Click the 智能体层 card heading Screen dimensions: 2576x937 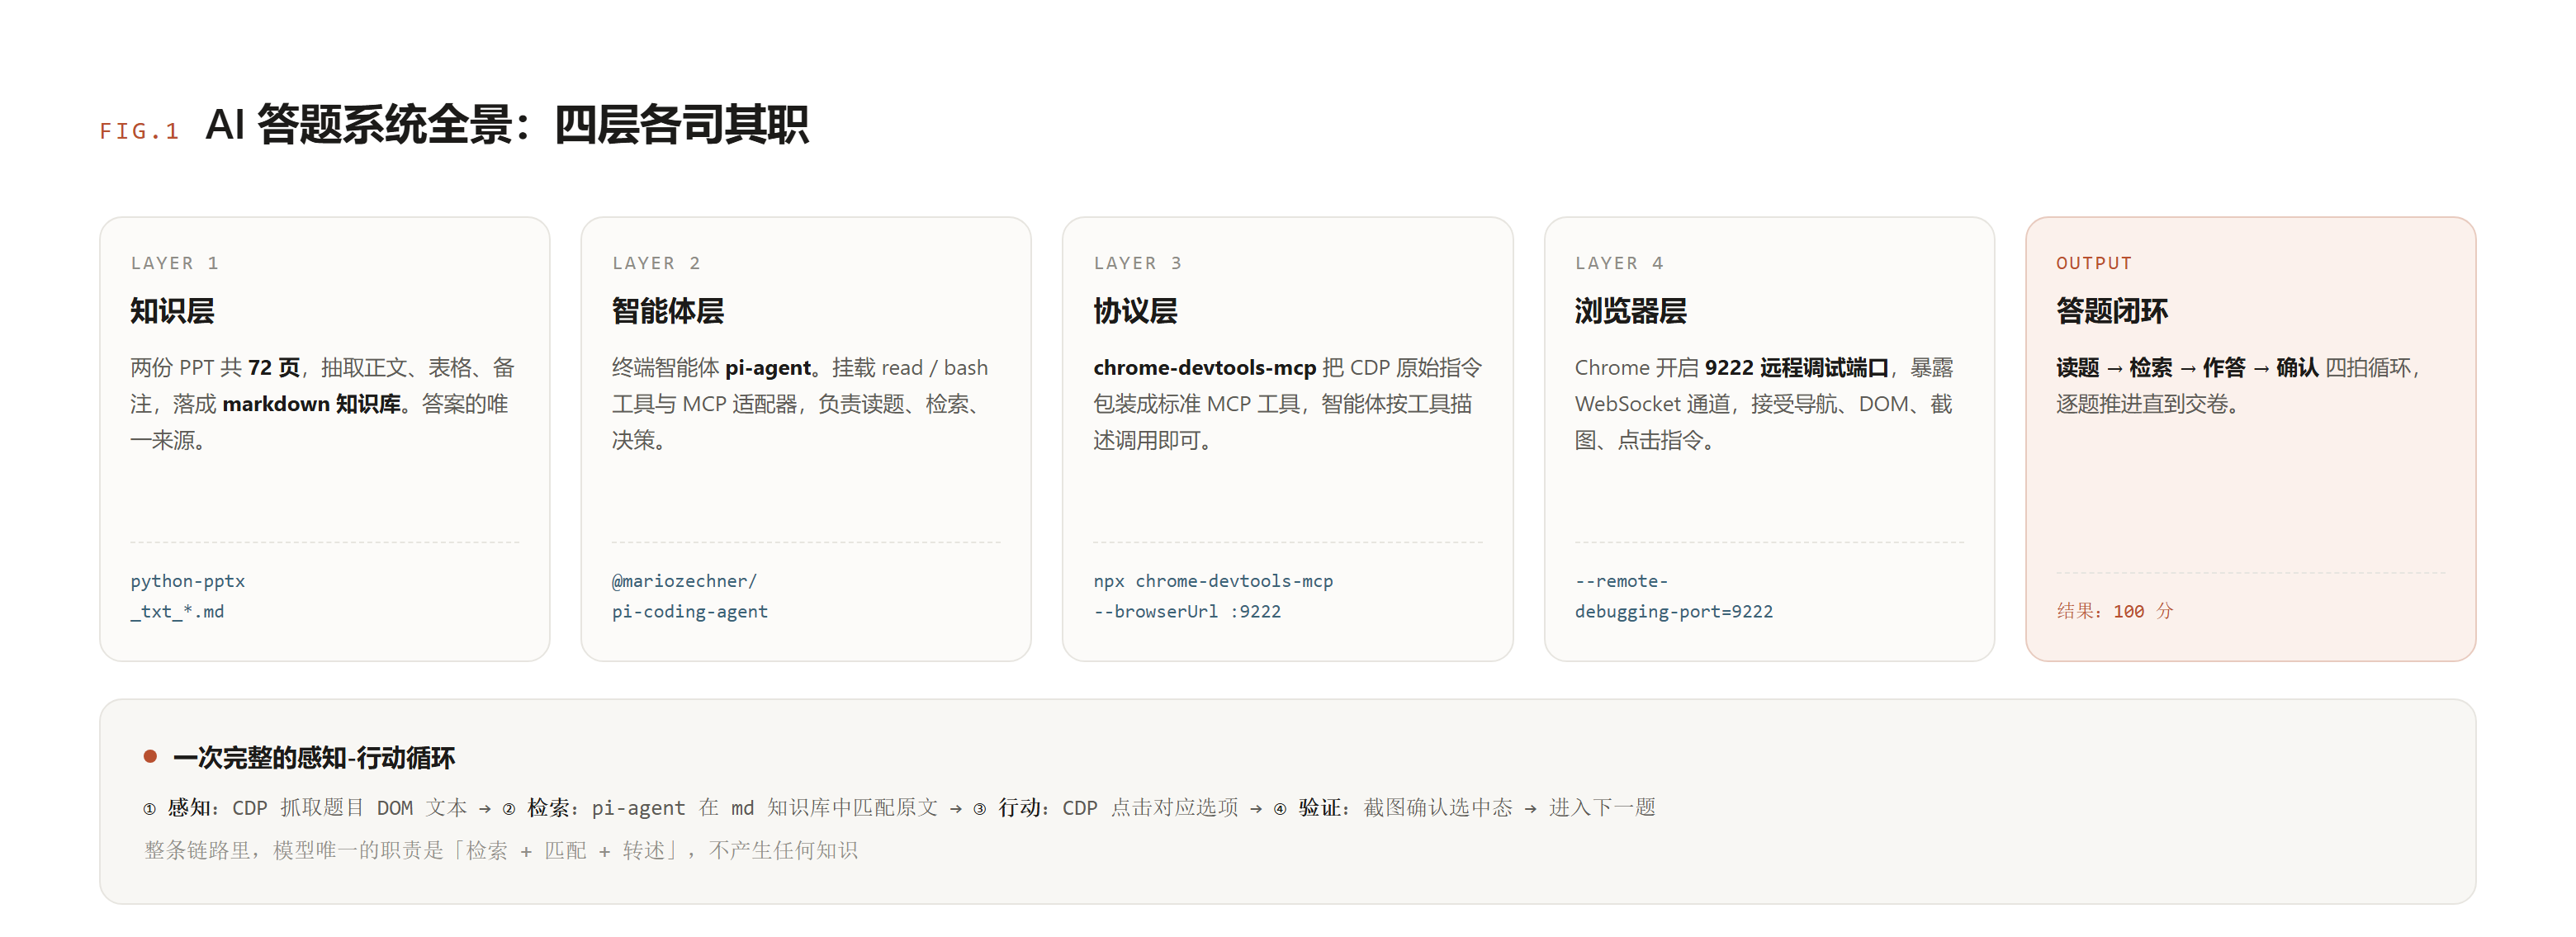(x=668, y=311)
